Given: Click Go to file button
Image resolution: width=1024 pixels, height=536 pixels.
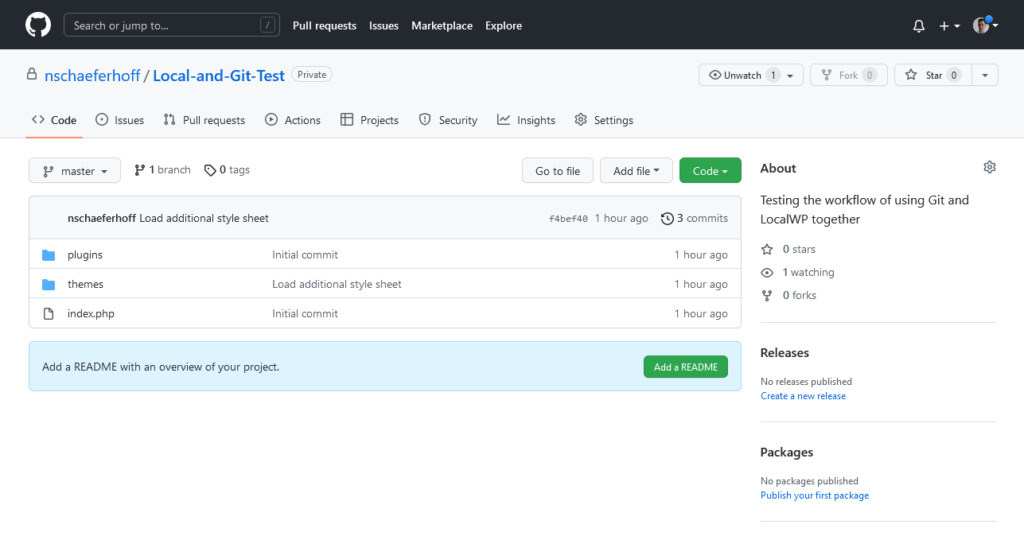Looking at the screenshot, I should [x=557, y=170].
